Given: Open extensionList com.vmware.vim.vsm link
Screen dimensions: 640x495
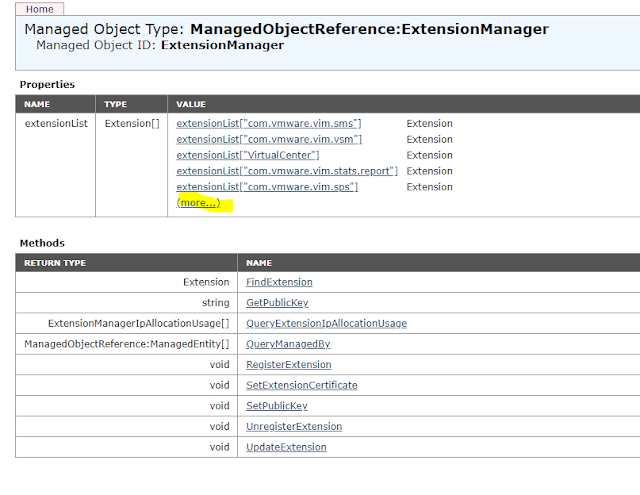Looking at the screenshot, I should pyautogui.click(x=269, y=140).
